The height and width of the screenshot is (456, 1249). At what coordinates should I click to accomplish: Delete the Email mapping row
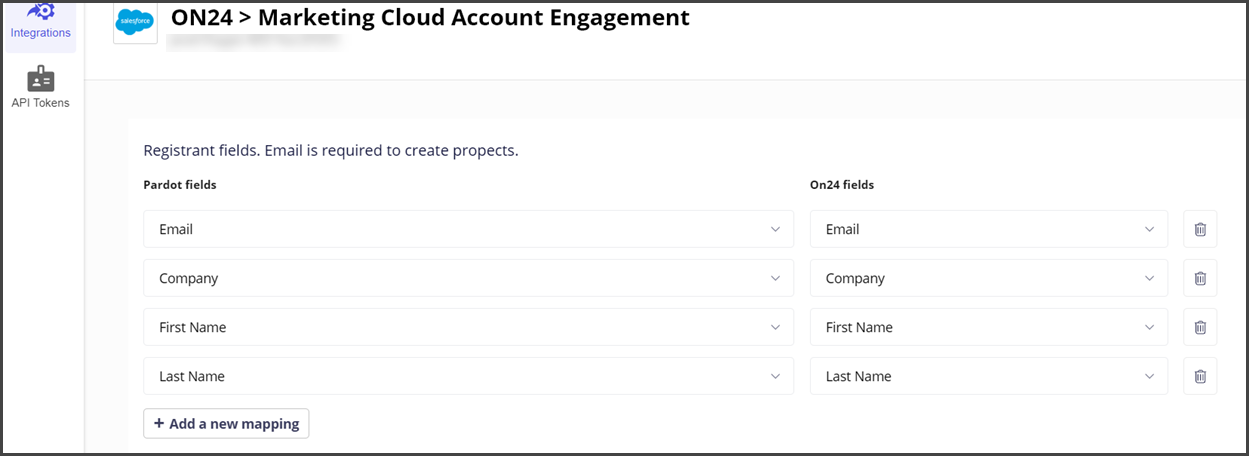1200,229
